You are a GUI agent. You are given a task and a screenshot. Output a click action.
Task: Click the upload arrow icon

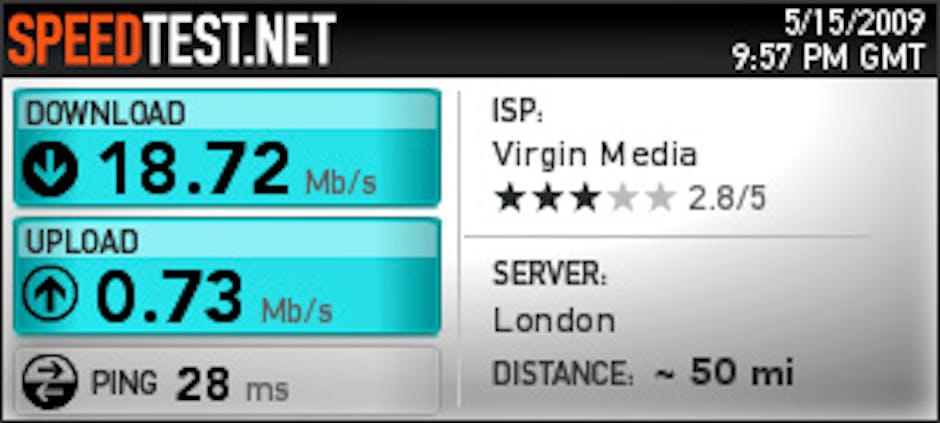click(50, 295)
